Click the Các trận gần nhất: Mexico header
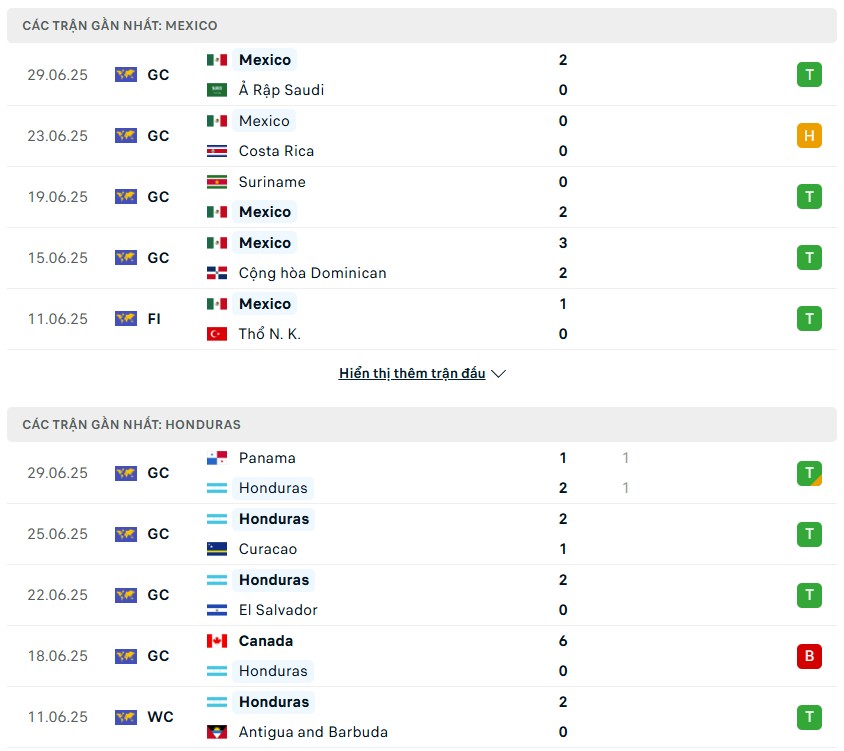The width and height of the screenshot is (844, 751). click(x=422, y=25)
